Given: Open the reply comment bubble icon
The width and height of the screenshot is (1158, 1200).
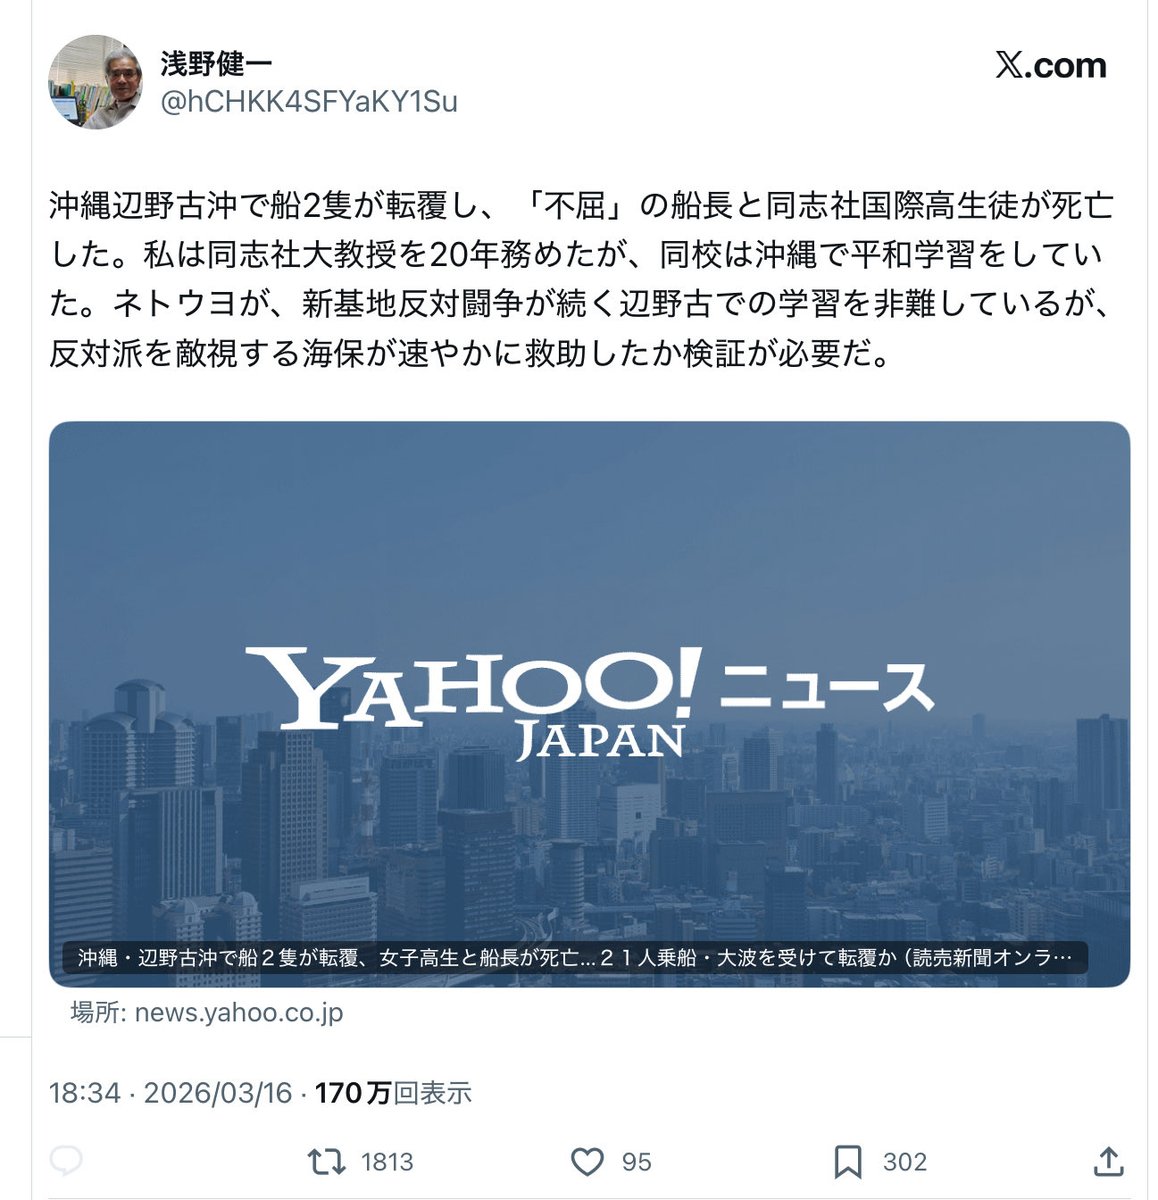Looking at the screenshot, I should tap(66, 1161).
